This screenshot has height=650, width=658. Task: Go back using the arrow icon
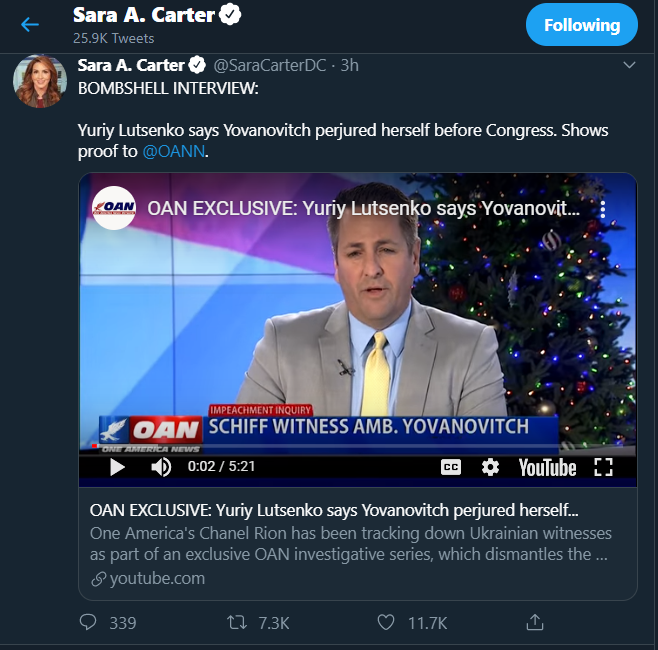tap(30, 25)
